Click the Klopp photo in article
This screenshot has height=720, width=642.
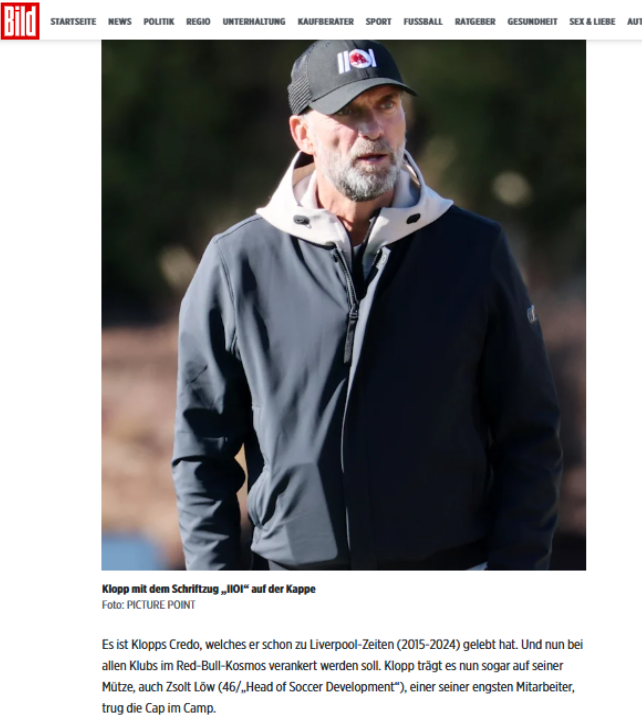344,305
